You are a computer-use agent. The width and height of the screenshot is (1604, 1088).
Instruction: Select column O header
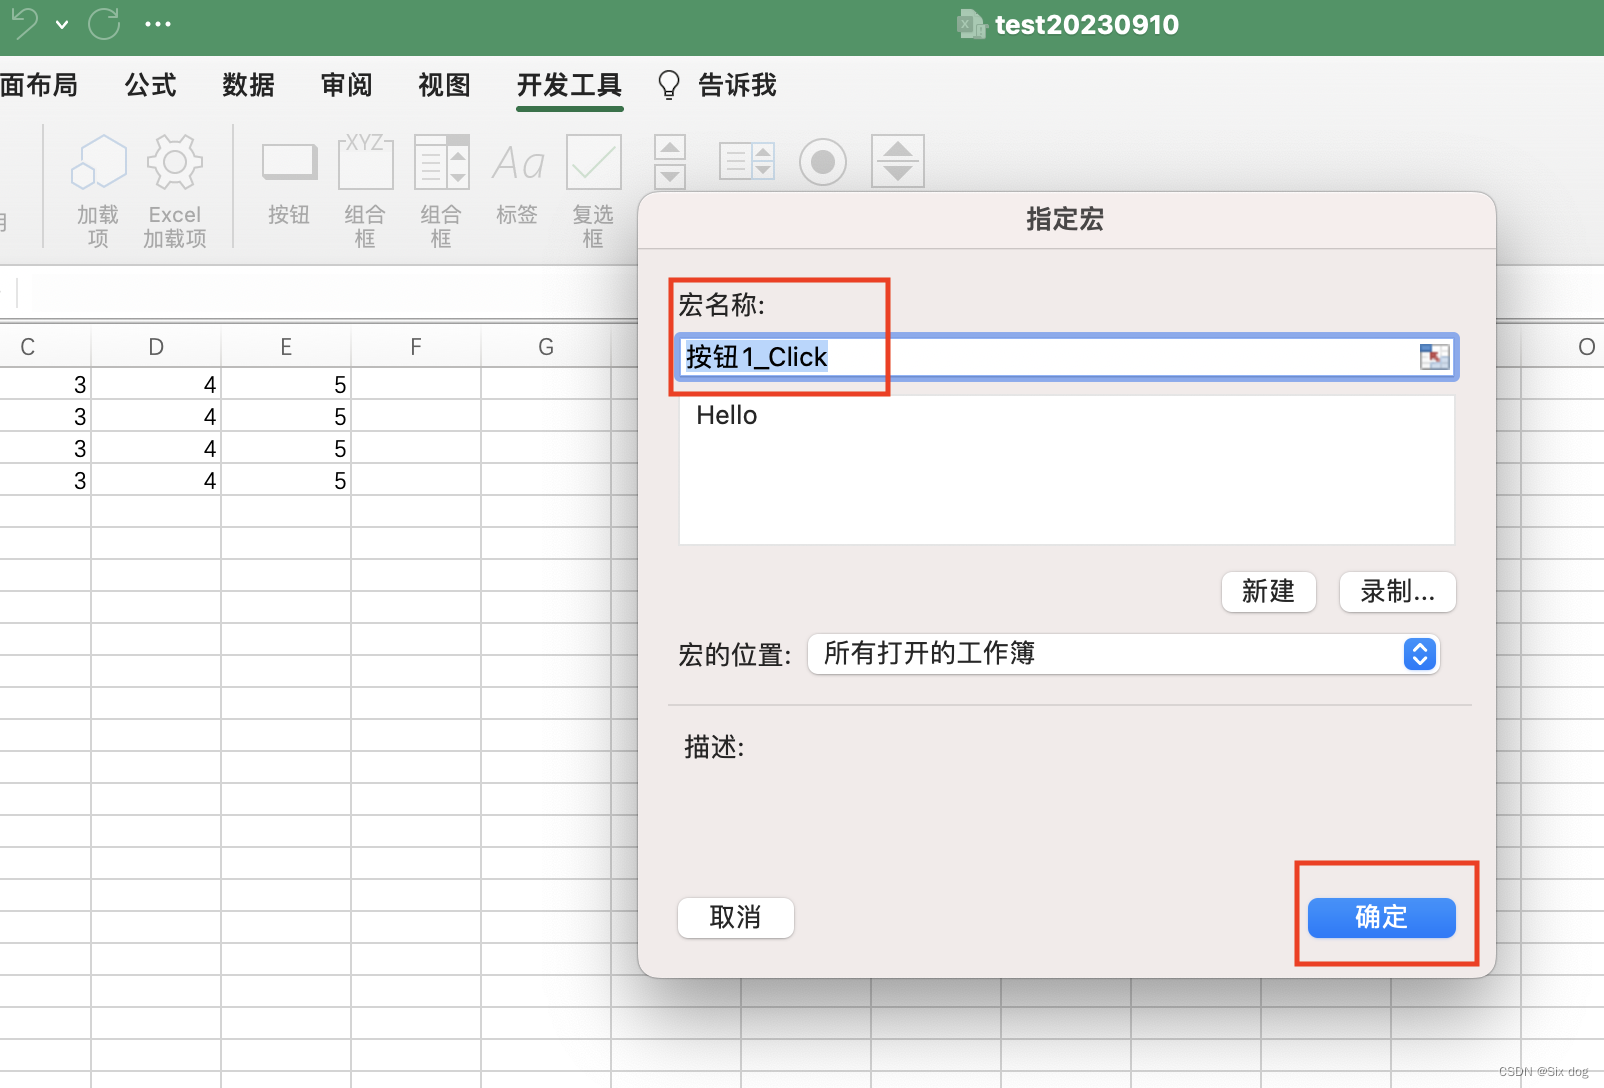tap(1586, 347)
